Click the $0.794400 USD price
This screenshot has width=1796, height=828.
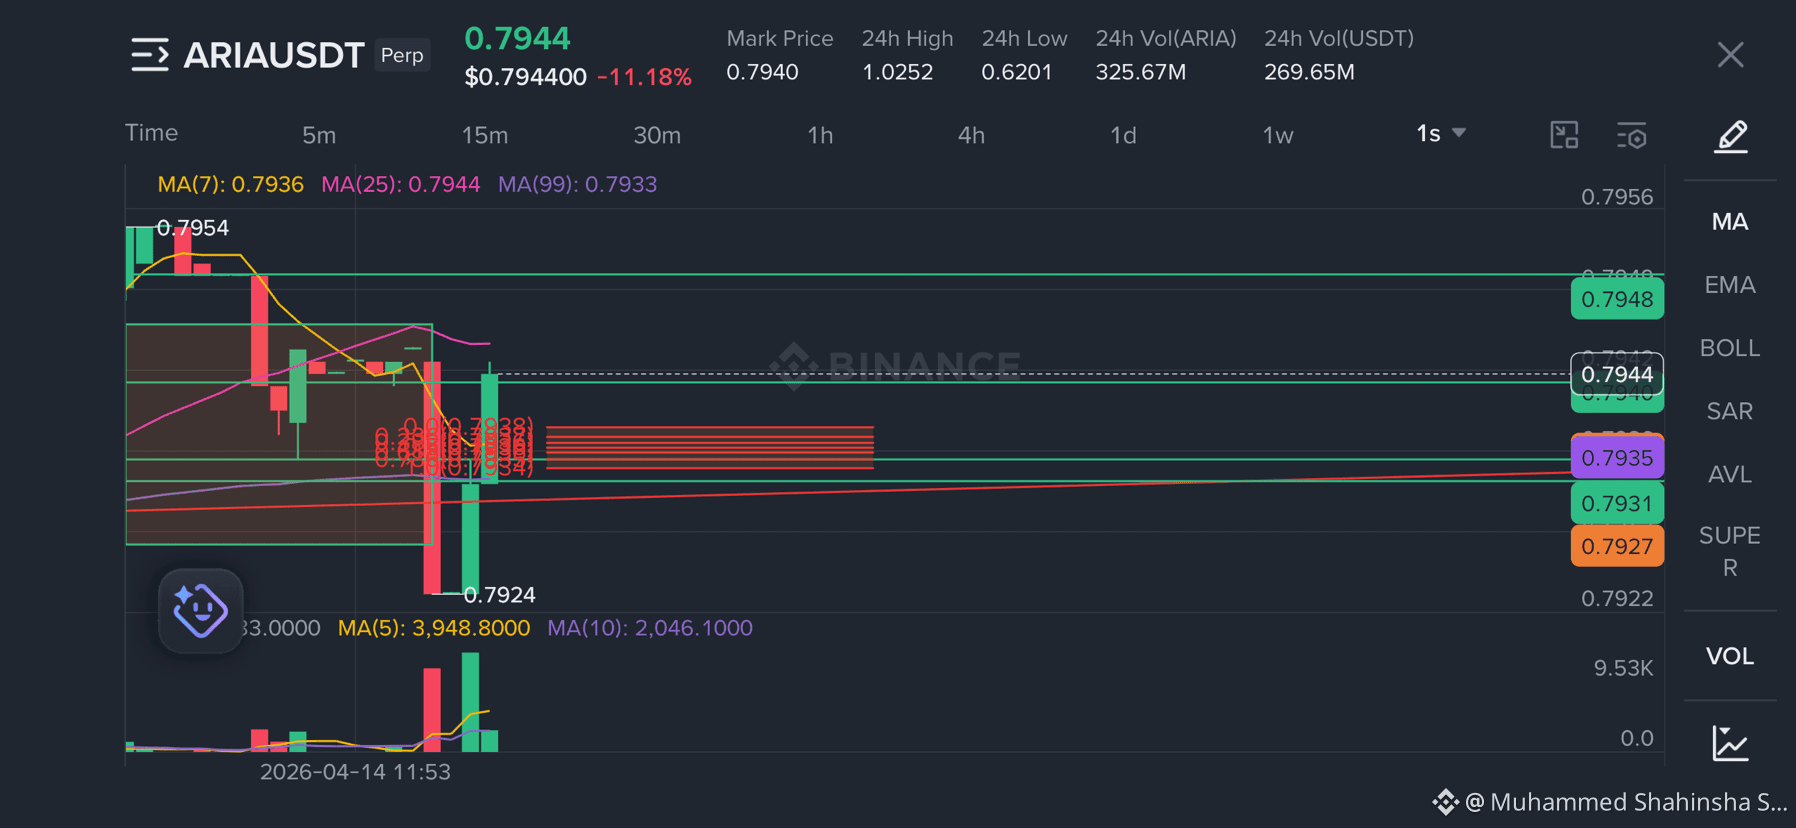525,77
